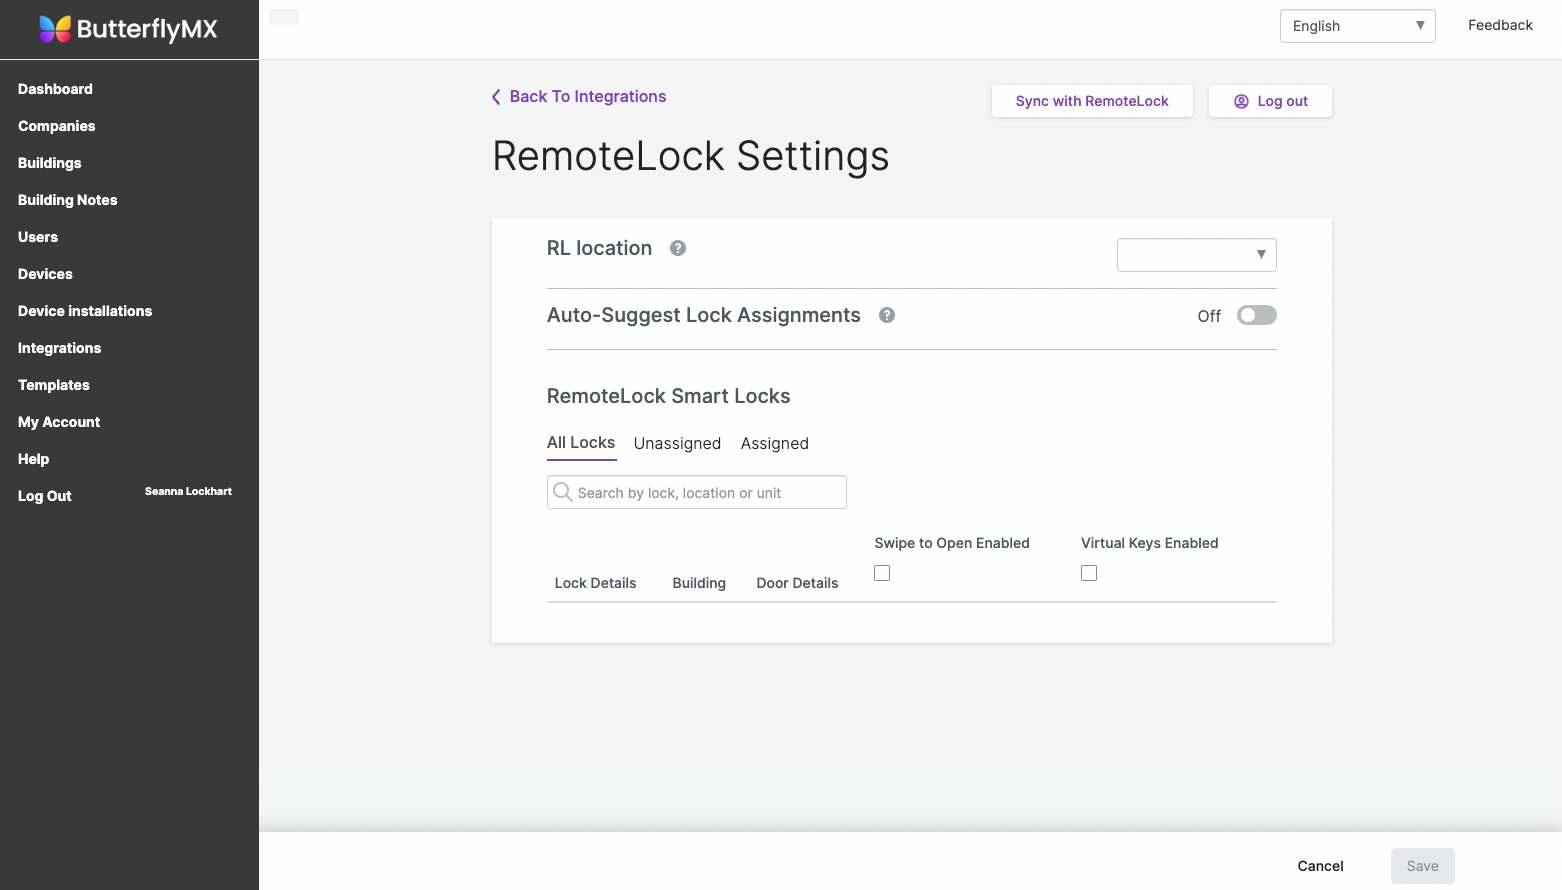The width and height of the screenshot is (1562, 890).
Task: Click the back chevron near Back To Integrations
Action: click(x=496, y=96)
